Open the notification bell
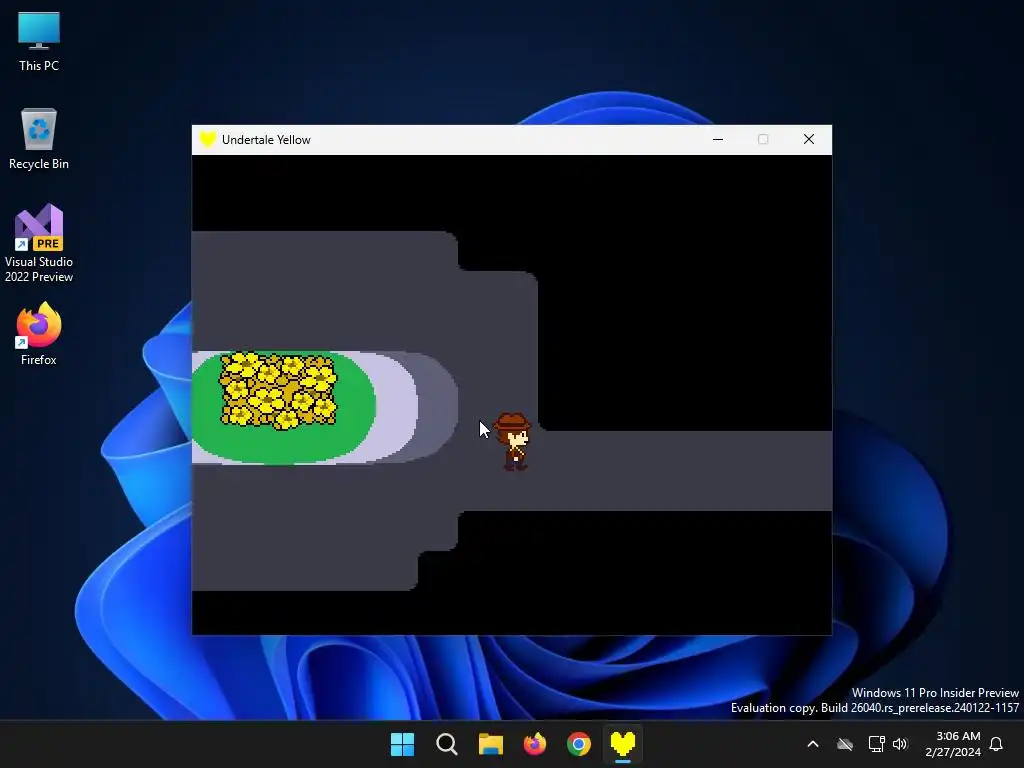Viewport: 1024px width, 768px height. (997, 744)
